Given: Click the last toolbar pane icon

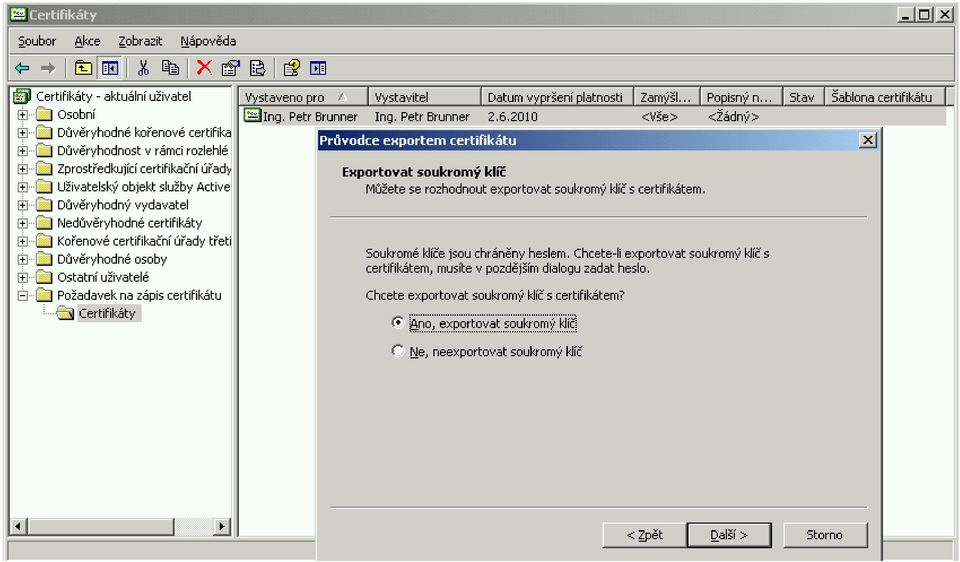Looking at the screenshot, I should click(x=318, y=68).
